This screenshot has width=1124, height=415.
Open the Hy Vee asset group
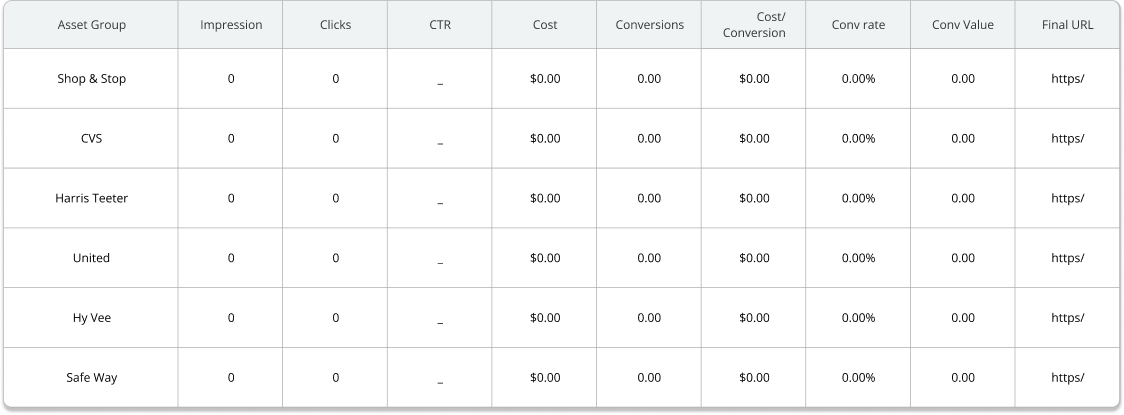pyautogui.click(x=91, y=318)
